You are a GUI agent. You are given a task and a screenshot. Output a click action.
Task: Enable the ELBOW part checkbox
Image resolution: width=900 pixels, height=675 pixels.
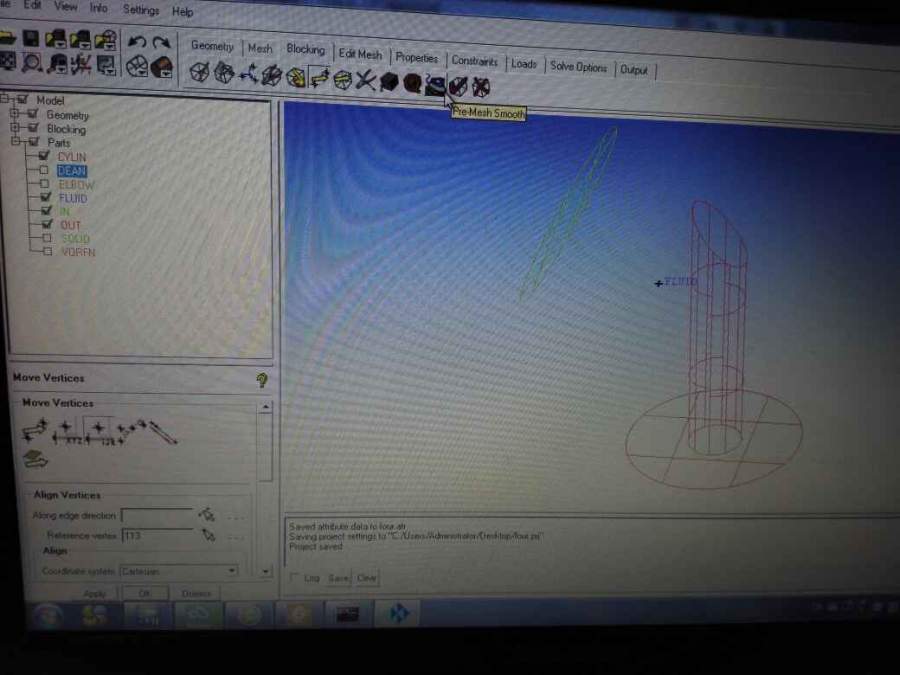(45, 184)
